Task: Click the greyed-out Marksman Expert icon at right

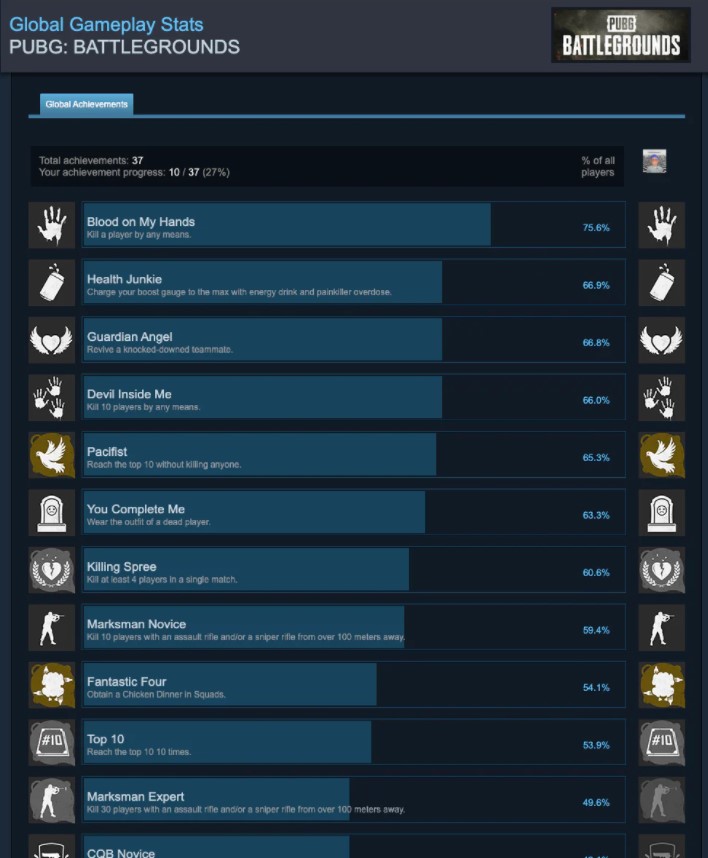Action: coord(661,800)
